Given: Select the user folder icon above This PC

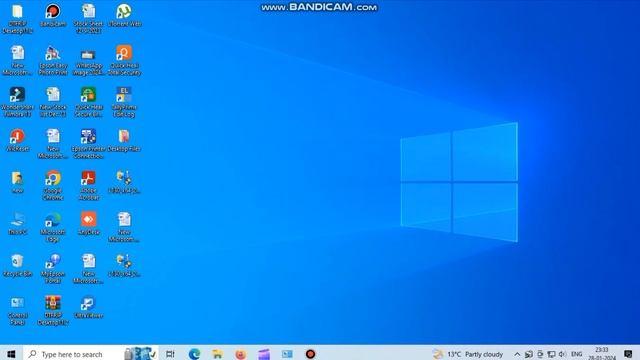Looking at the screenshot, I should click(x=18, y=182).
